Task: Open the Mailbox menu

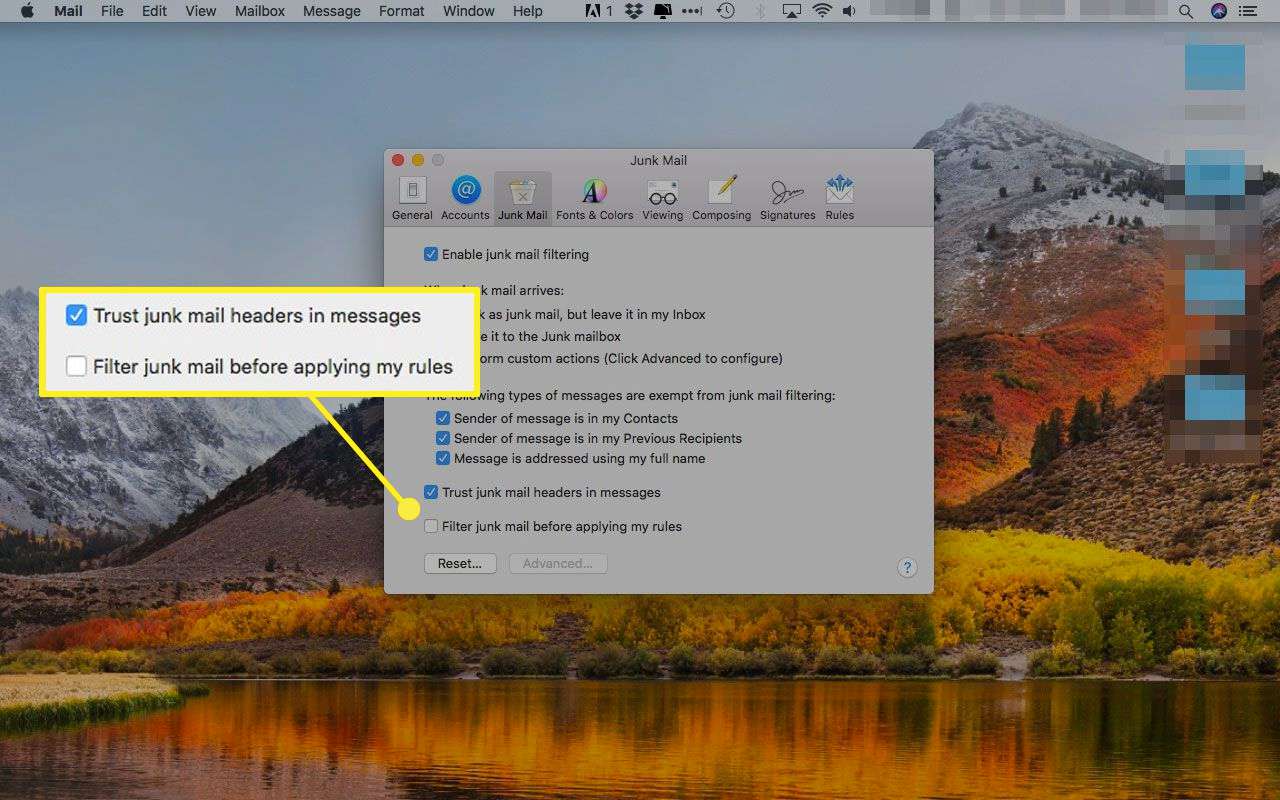Action: click(x=260, y=12)
